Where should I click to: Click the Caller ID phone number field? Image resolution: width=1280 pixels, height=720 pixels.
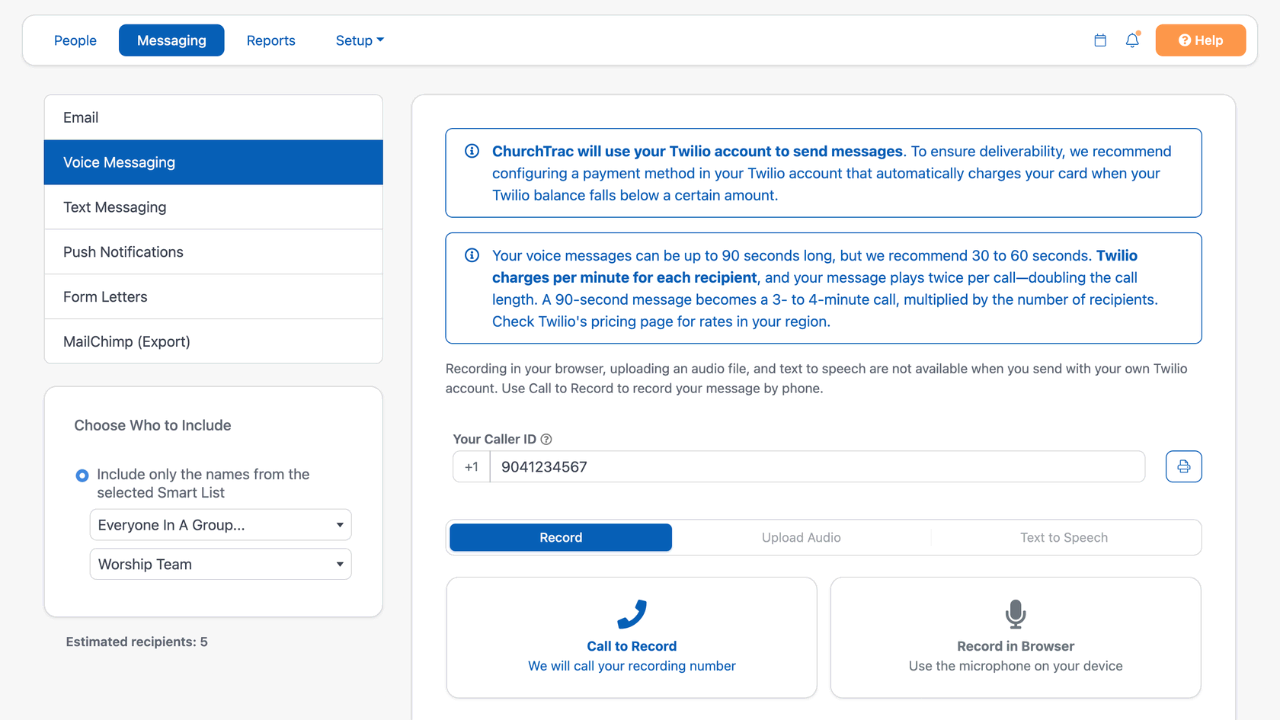817,467
